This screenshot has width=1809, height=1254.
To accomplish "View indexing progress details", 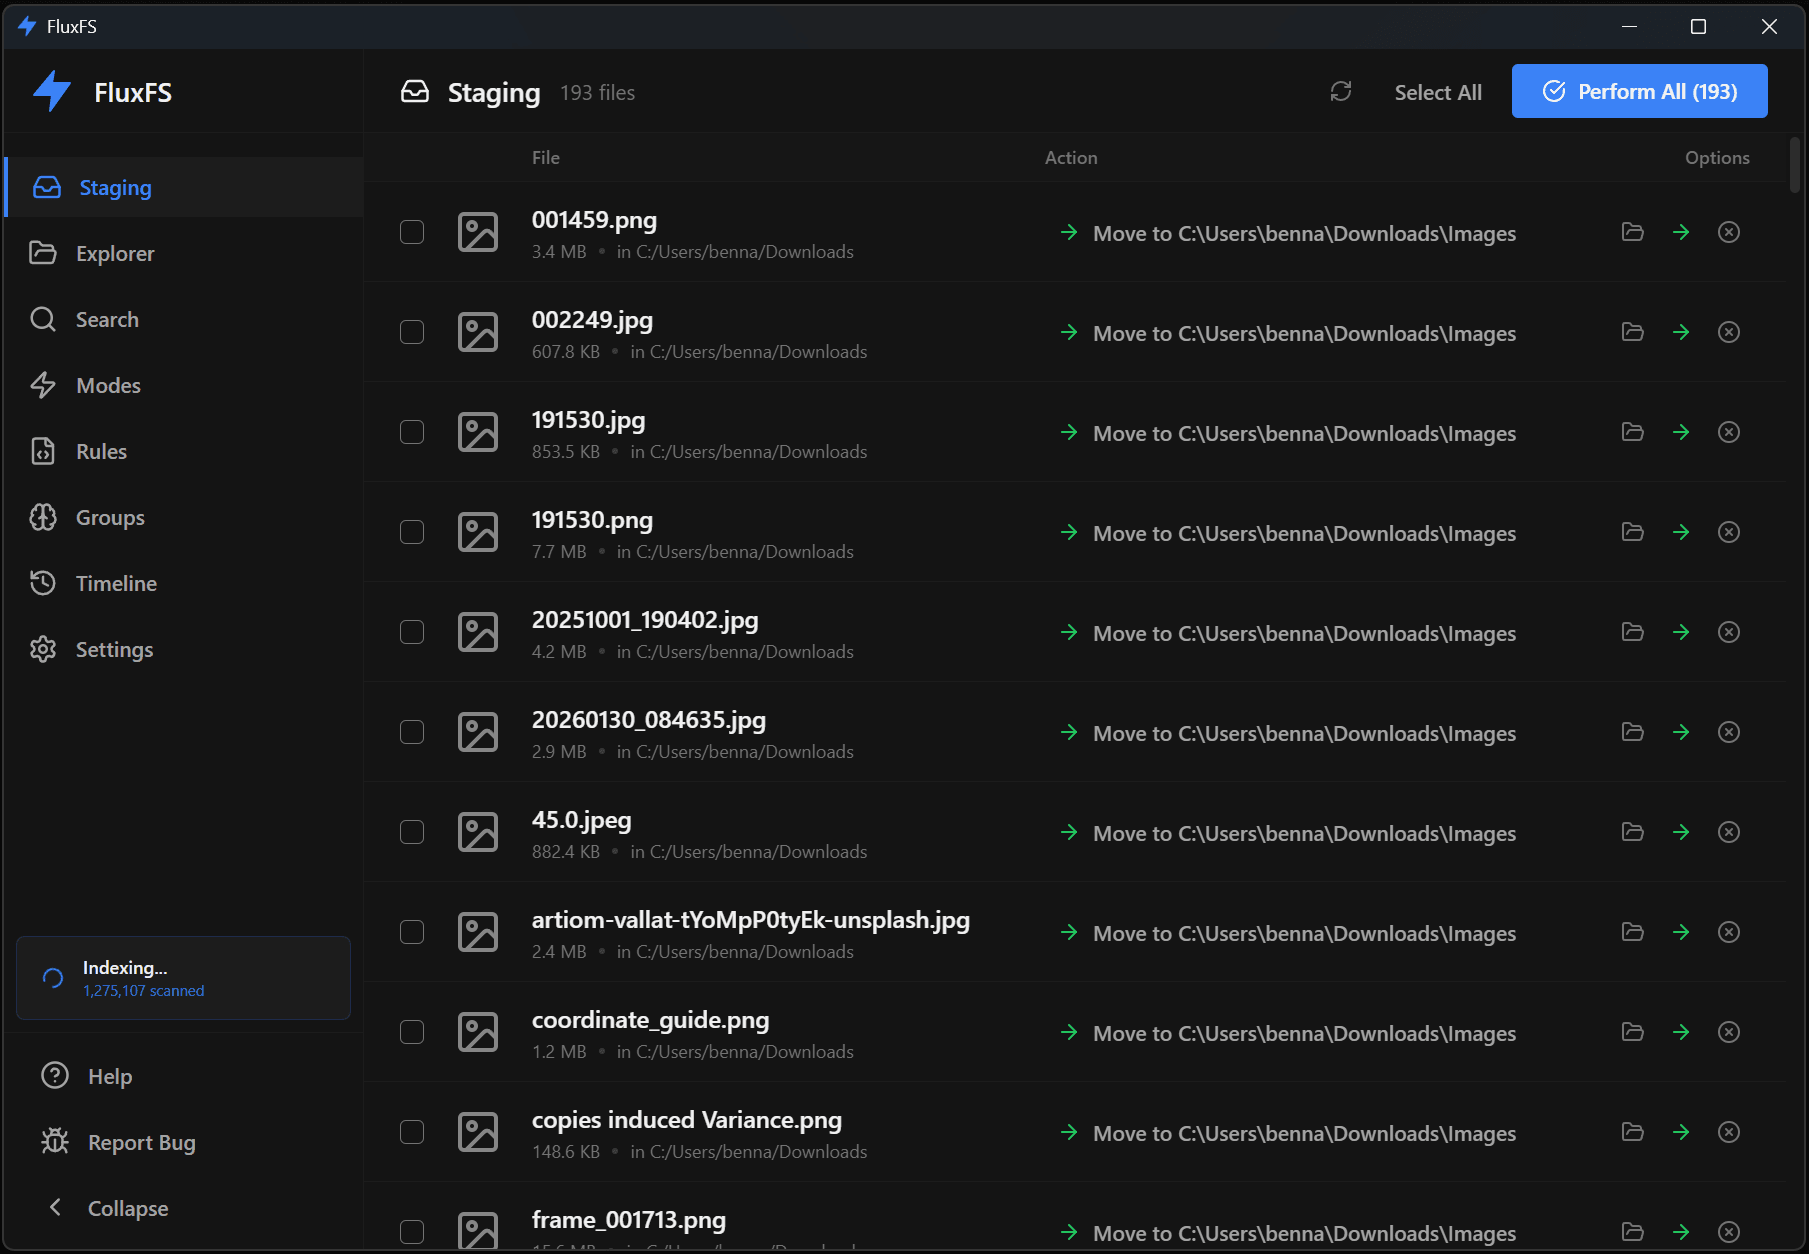I will pyautogui.click(x=183, y=978).
